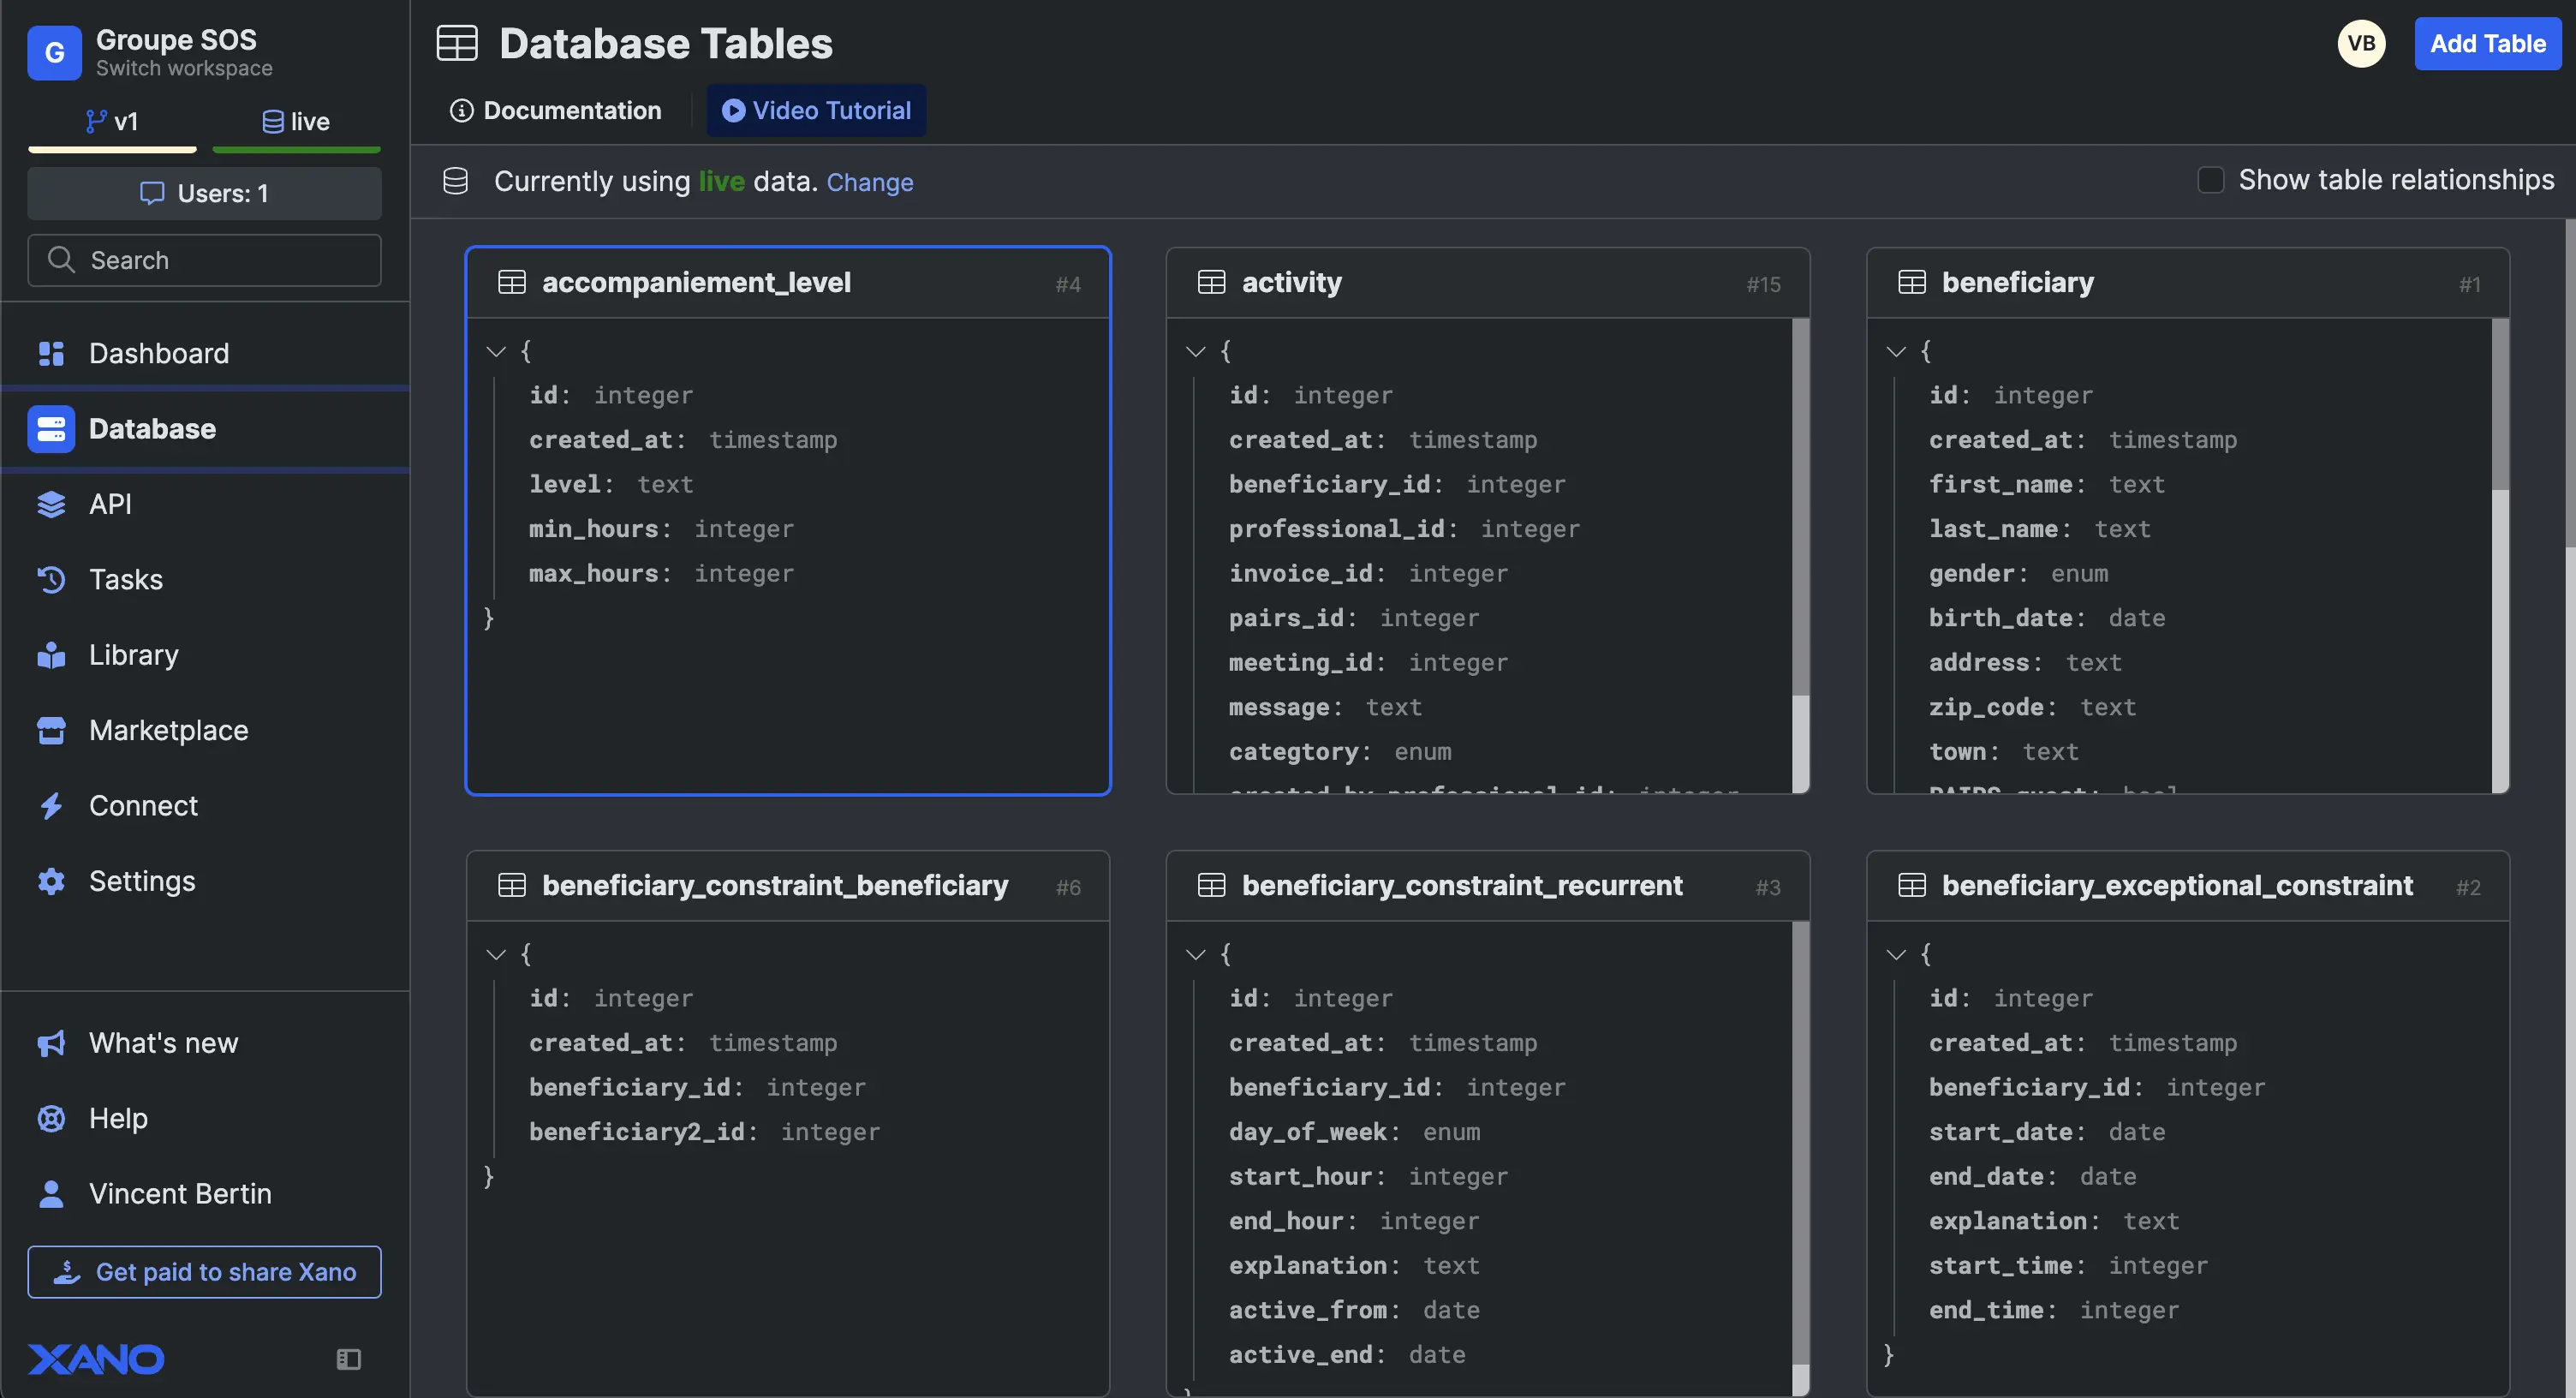Click the VB user avatar

coord(2361,43)
